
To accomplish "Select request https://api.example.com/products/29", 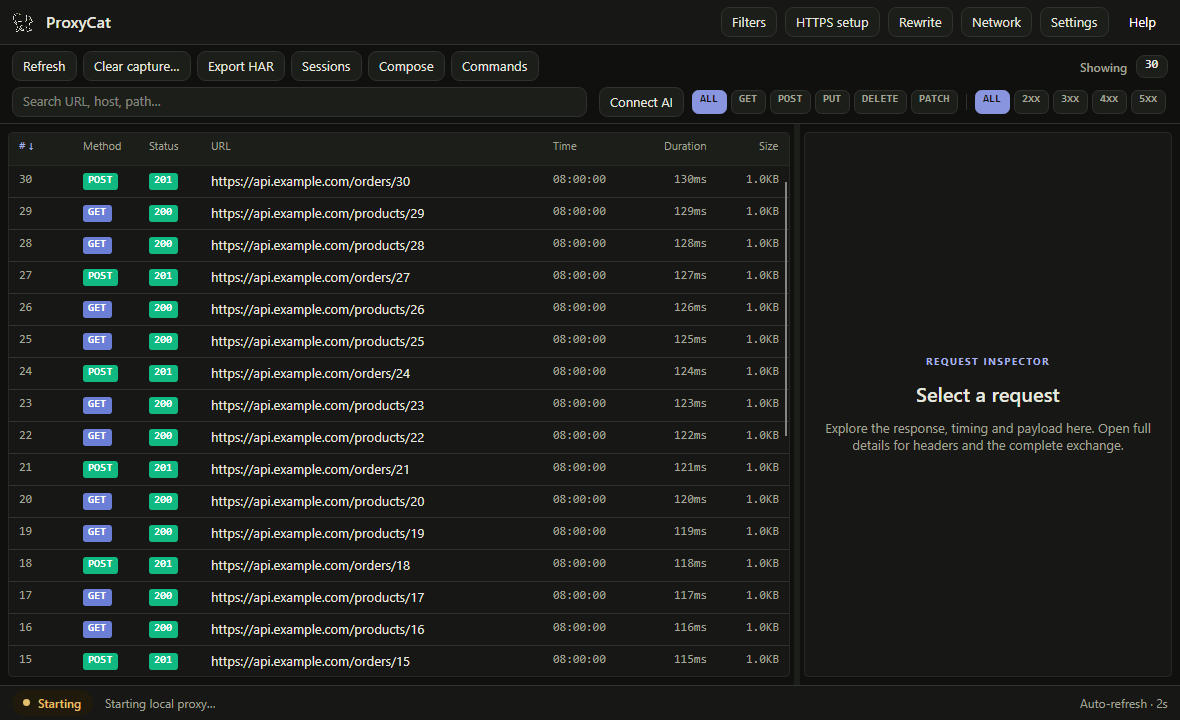I will (x=398, y=213).
